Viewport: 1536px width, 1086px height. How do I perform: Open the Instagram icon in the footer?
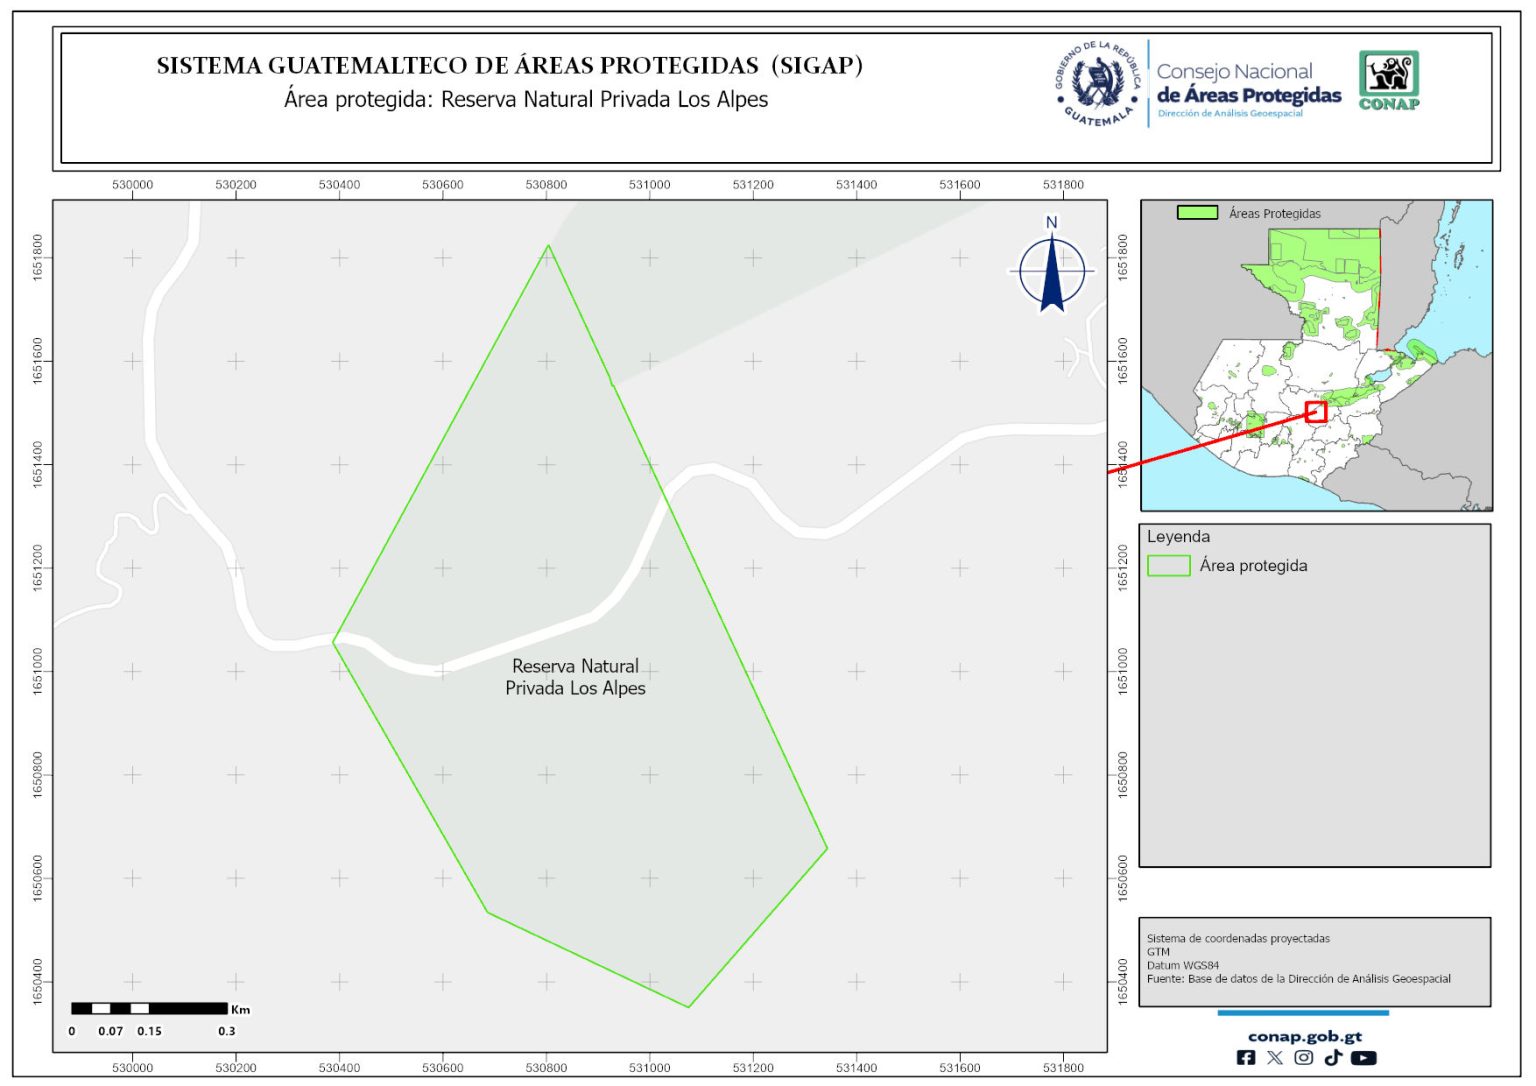pyautogui.click(x=1304, y=1058)
